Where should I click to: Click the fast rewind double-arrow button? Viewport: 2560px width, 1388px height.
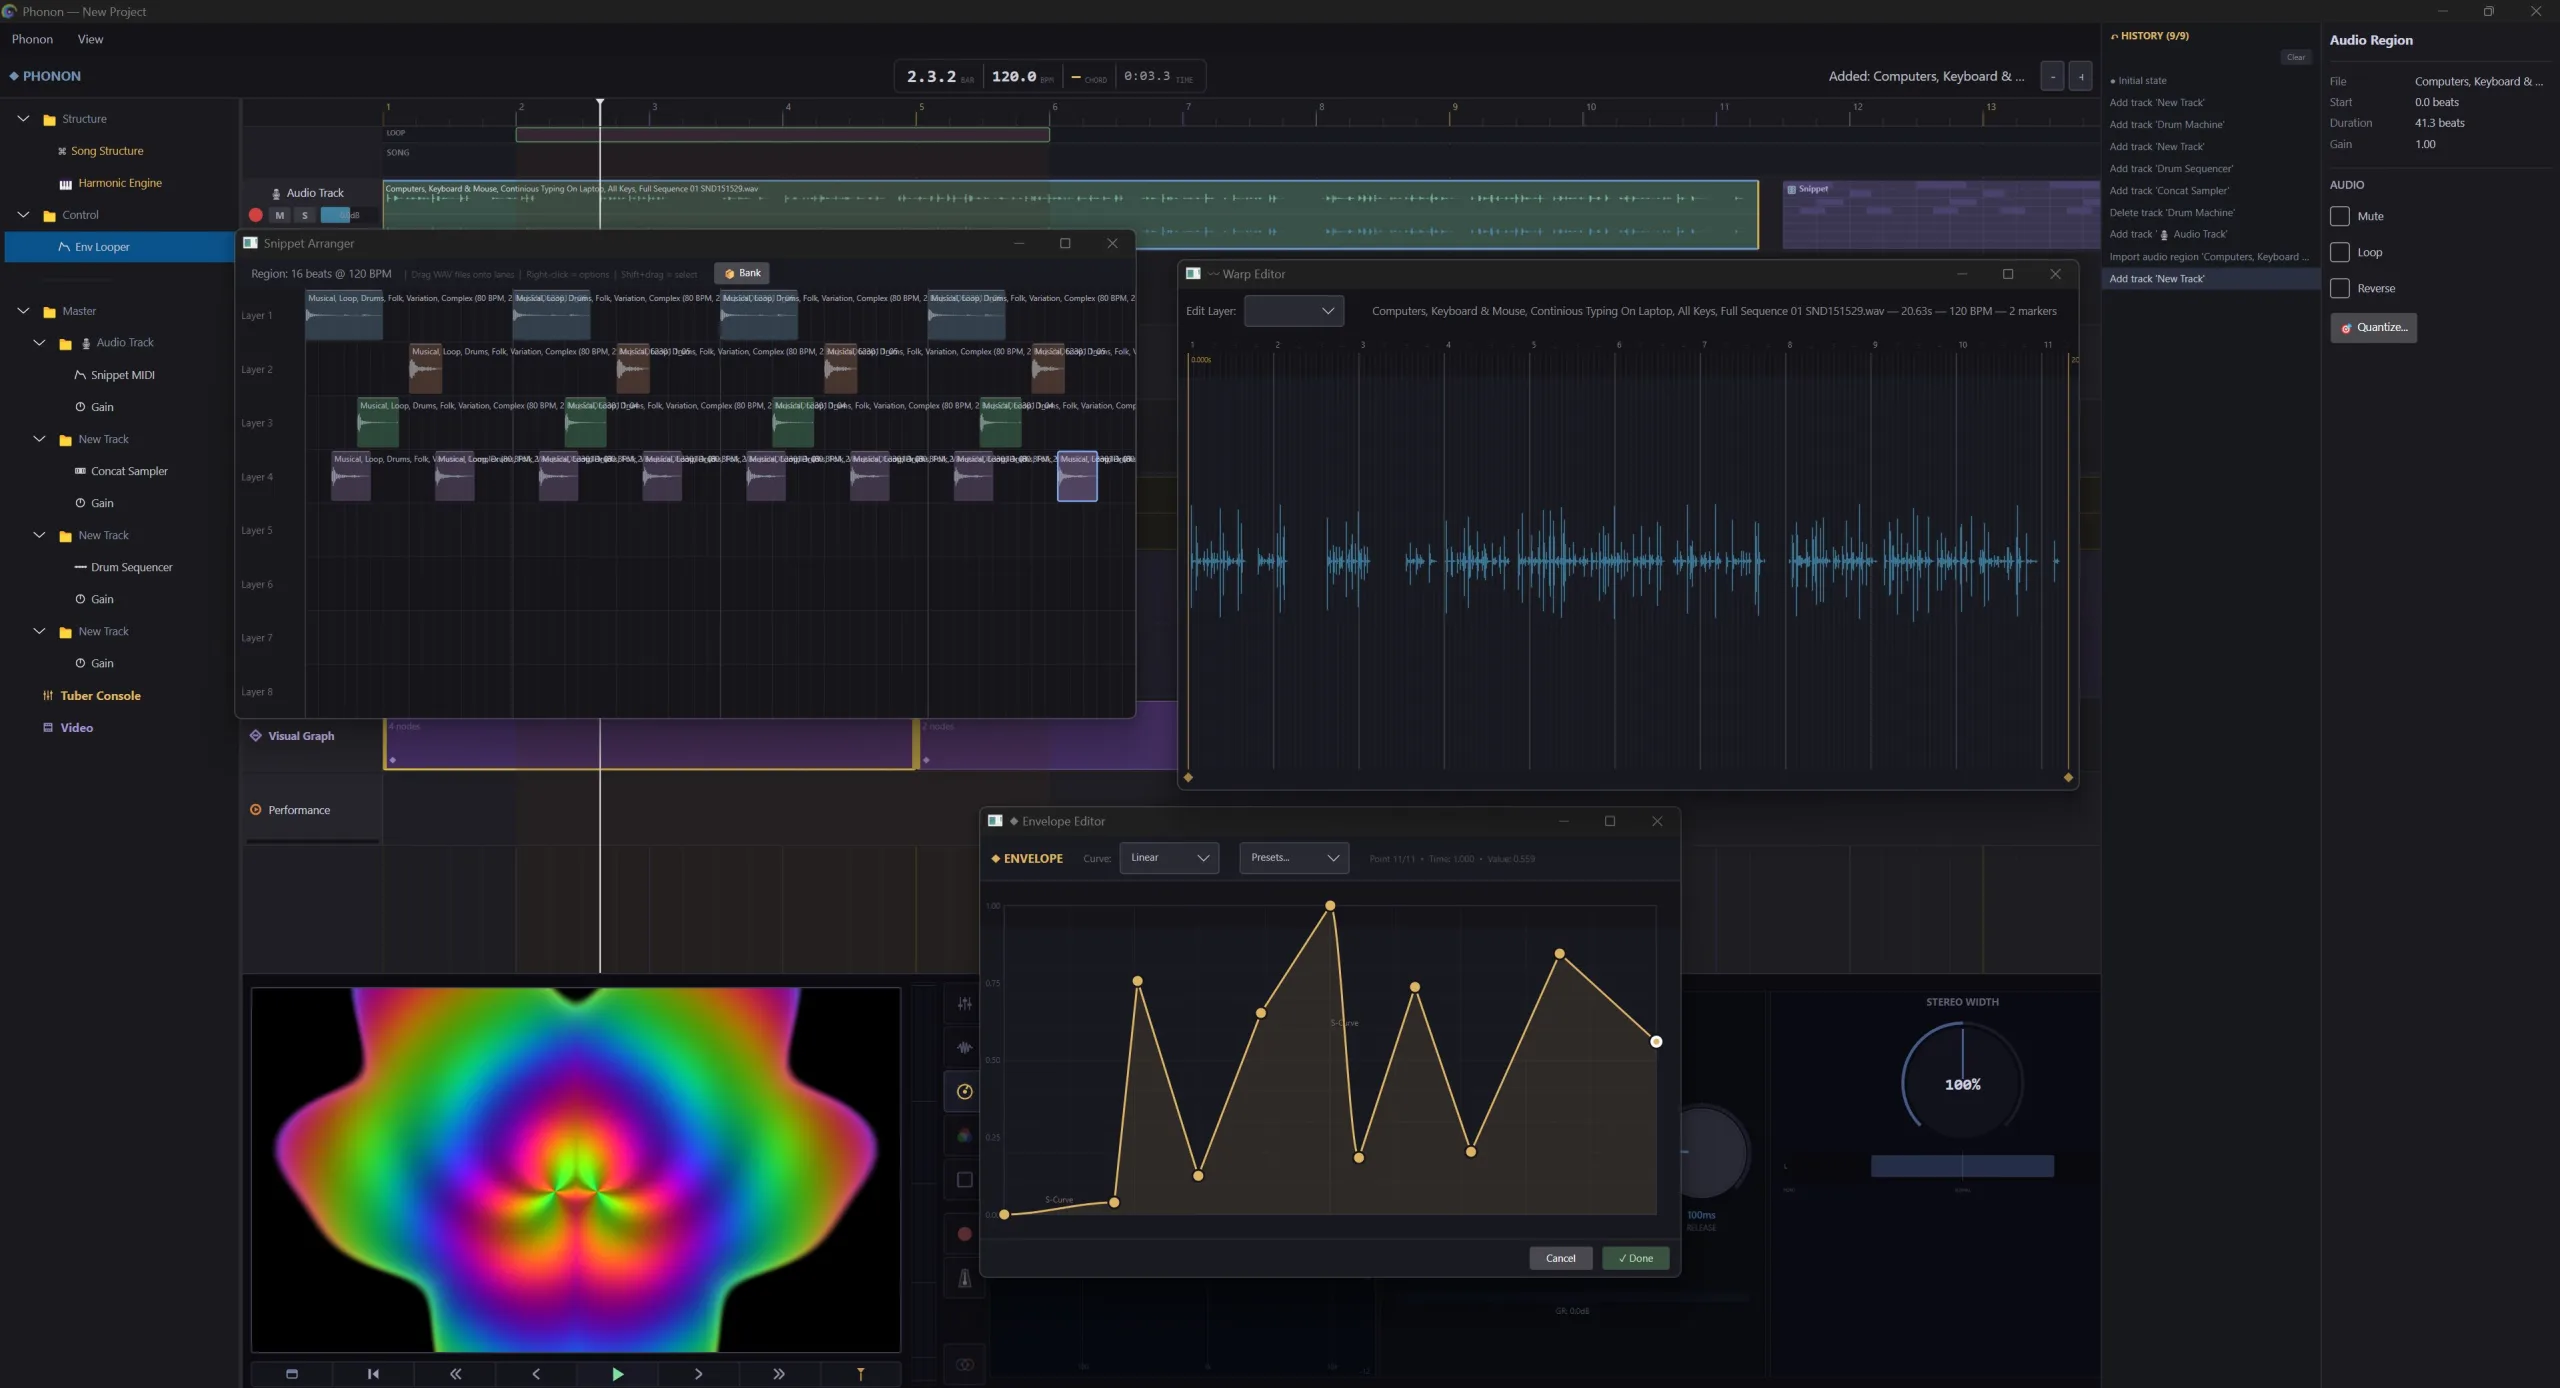pyautogui.click(x=455, y=1373)
